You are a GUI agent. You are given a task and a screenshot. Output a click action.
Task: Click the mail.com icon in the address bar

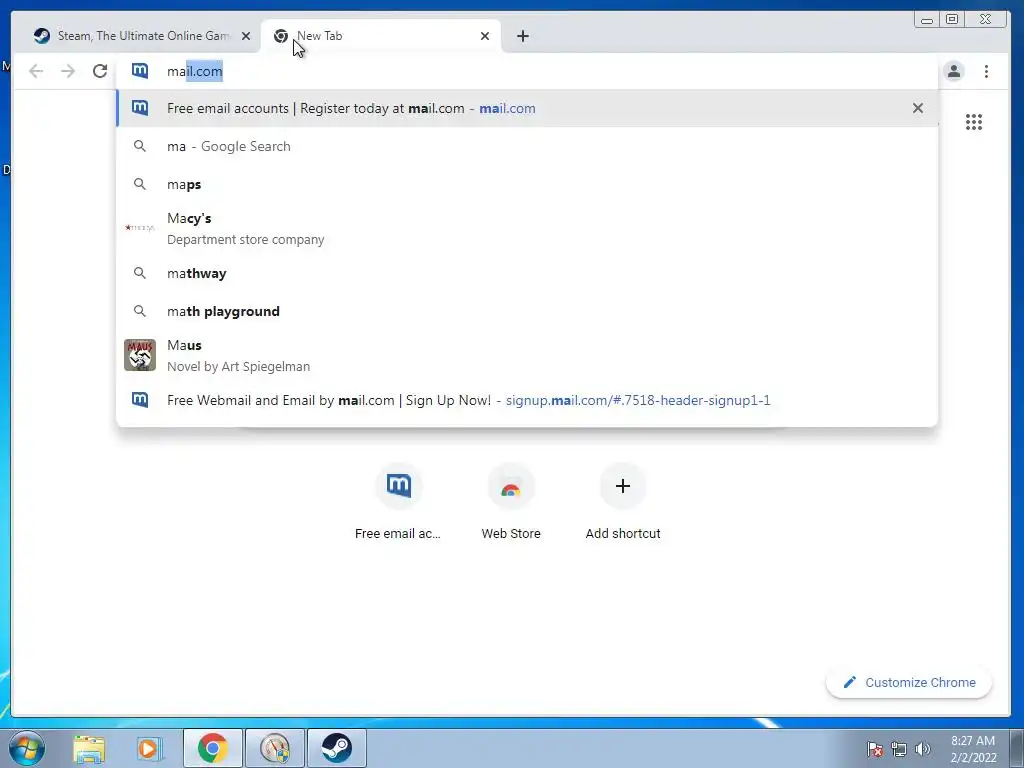pos(140,71)
